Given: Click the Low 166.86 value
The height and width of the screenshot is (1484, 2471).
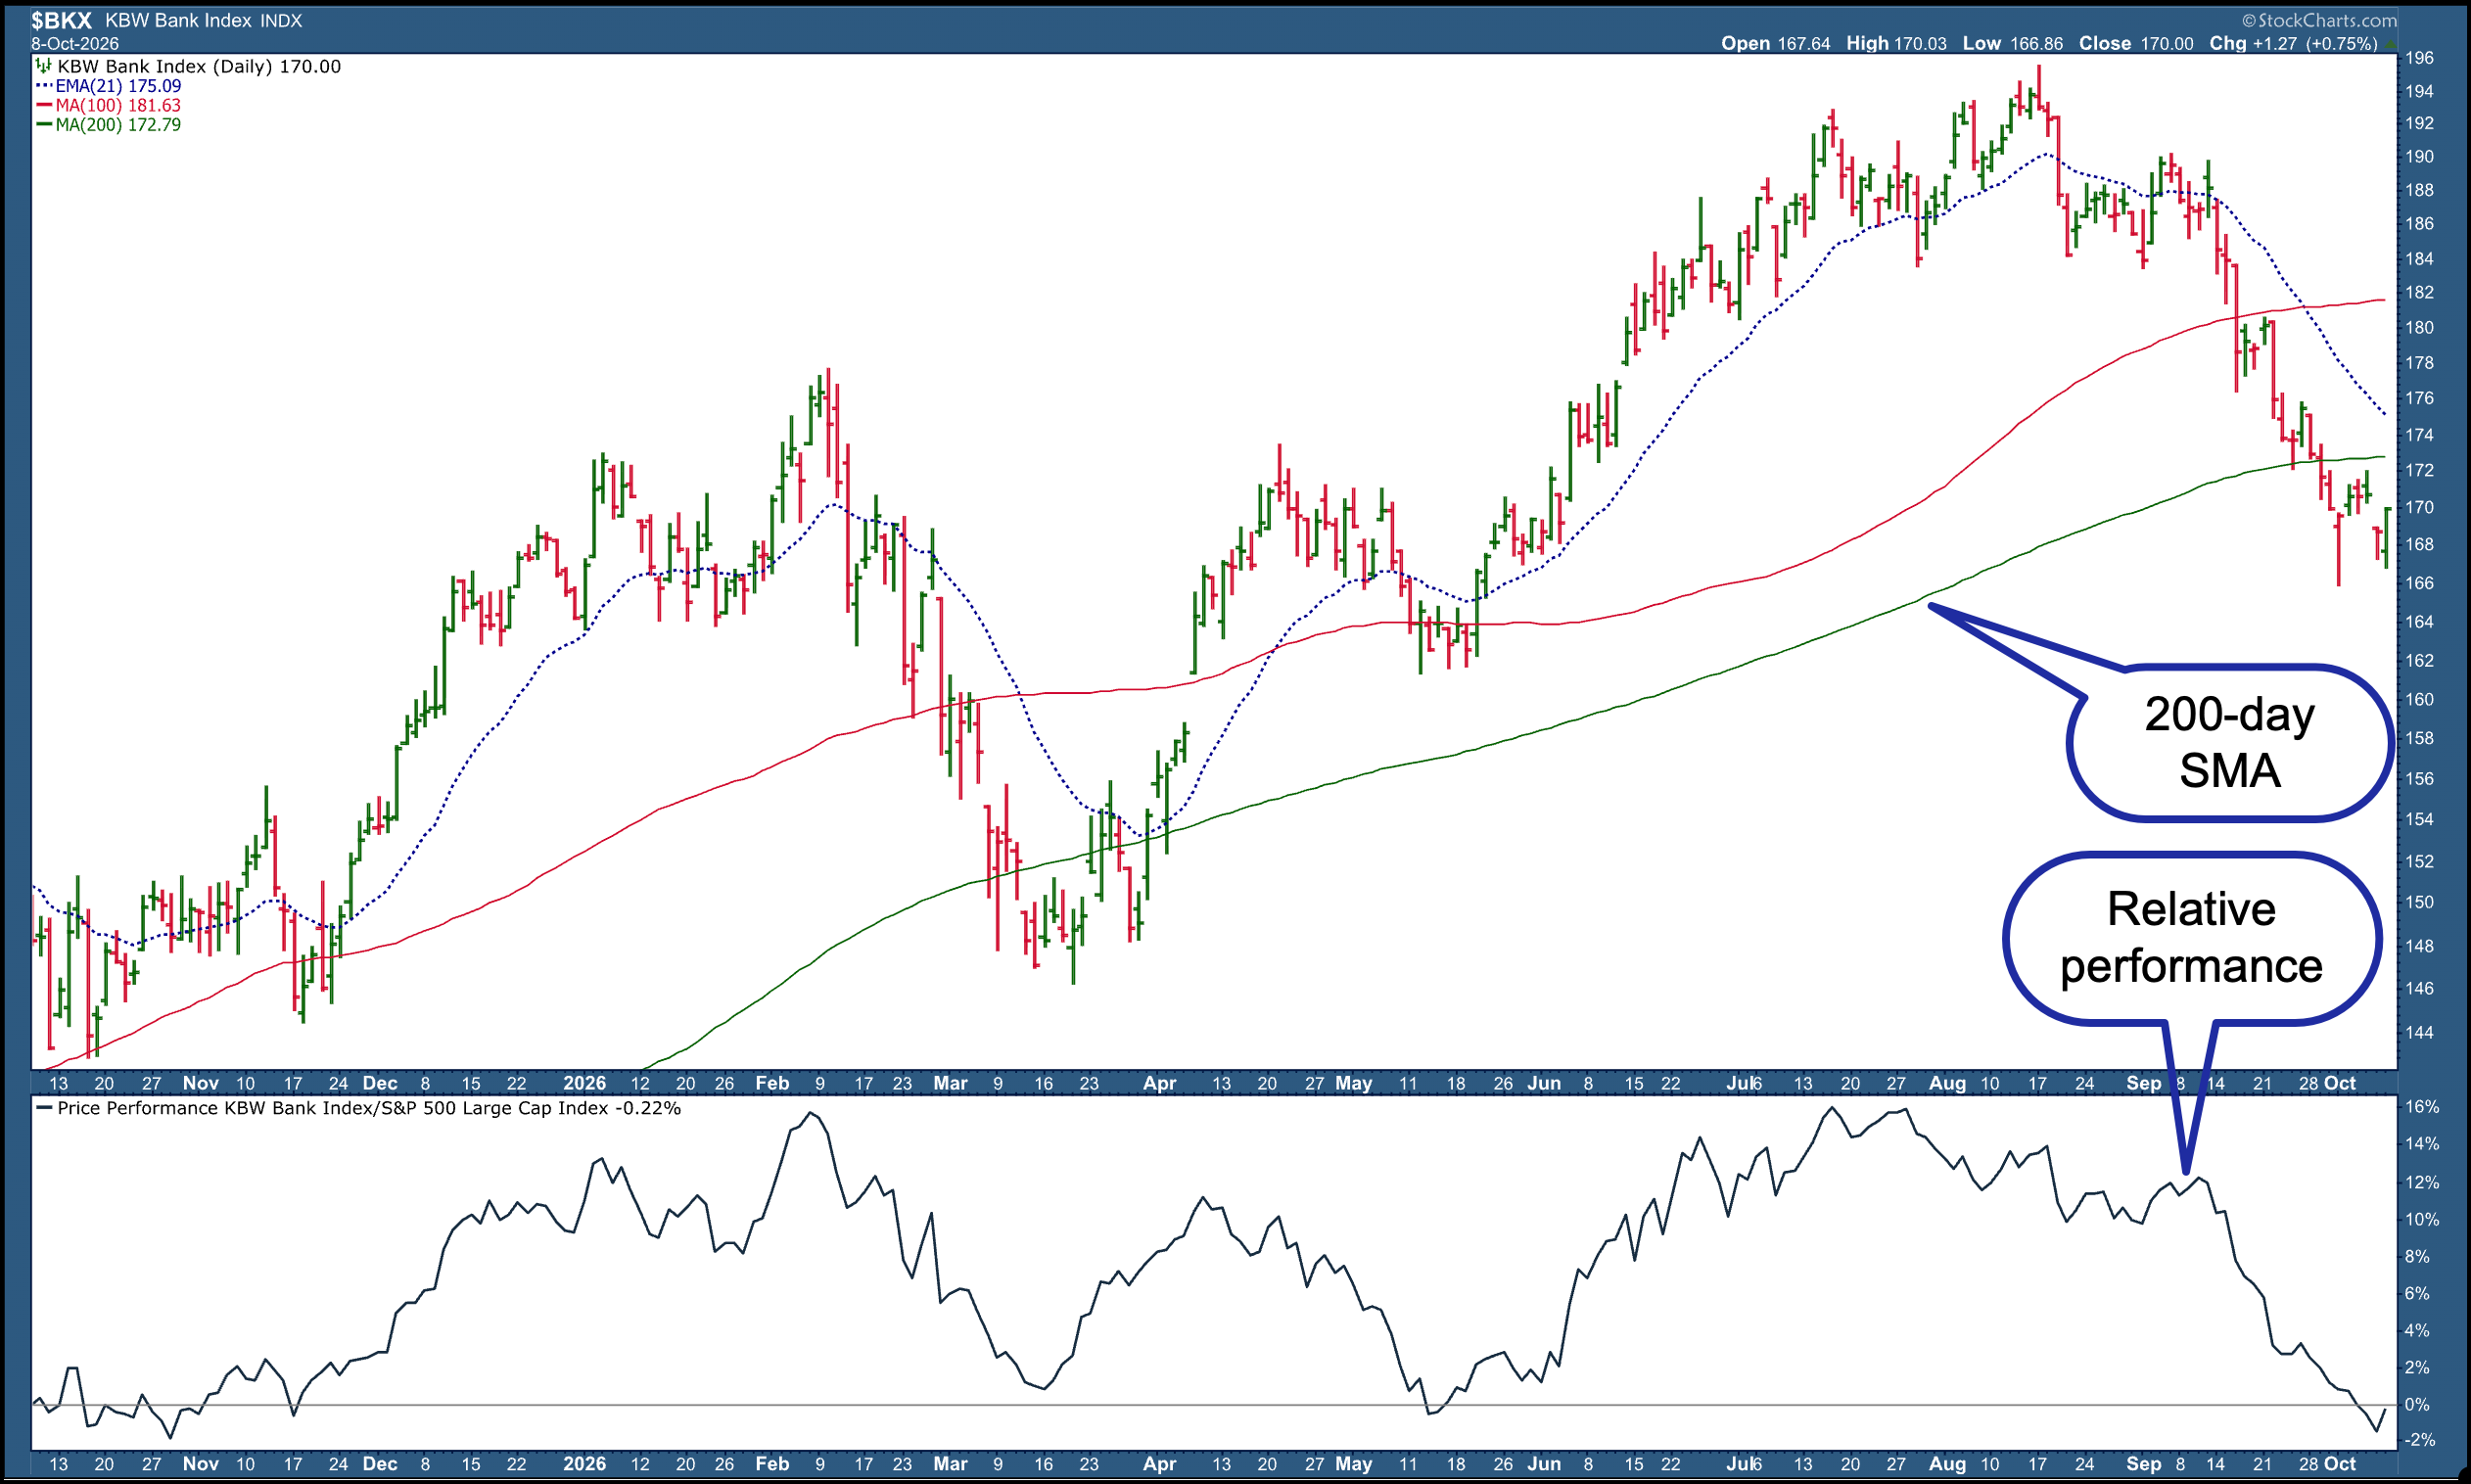Looking at the screenshot, I should [2012, 43].
